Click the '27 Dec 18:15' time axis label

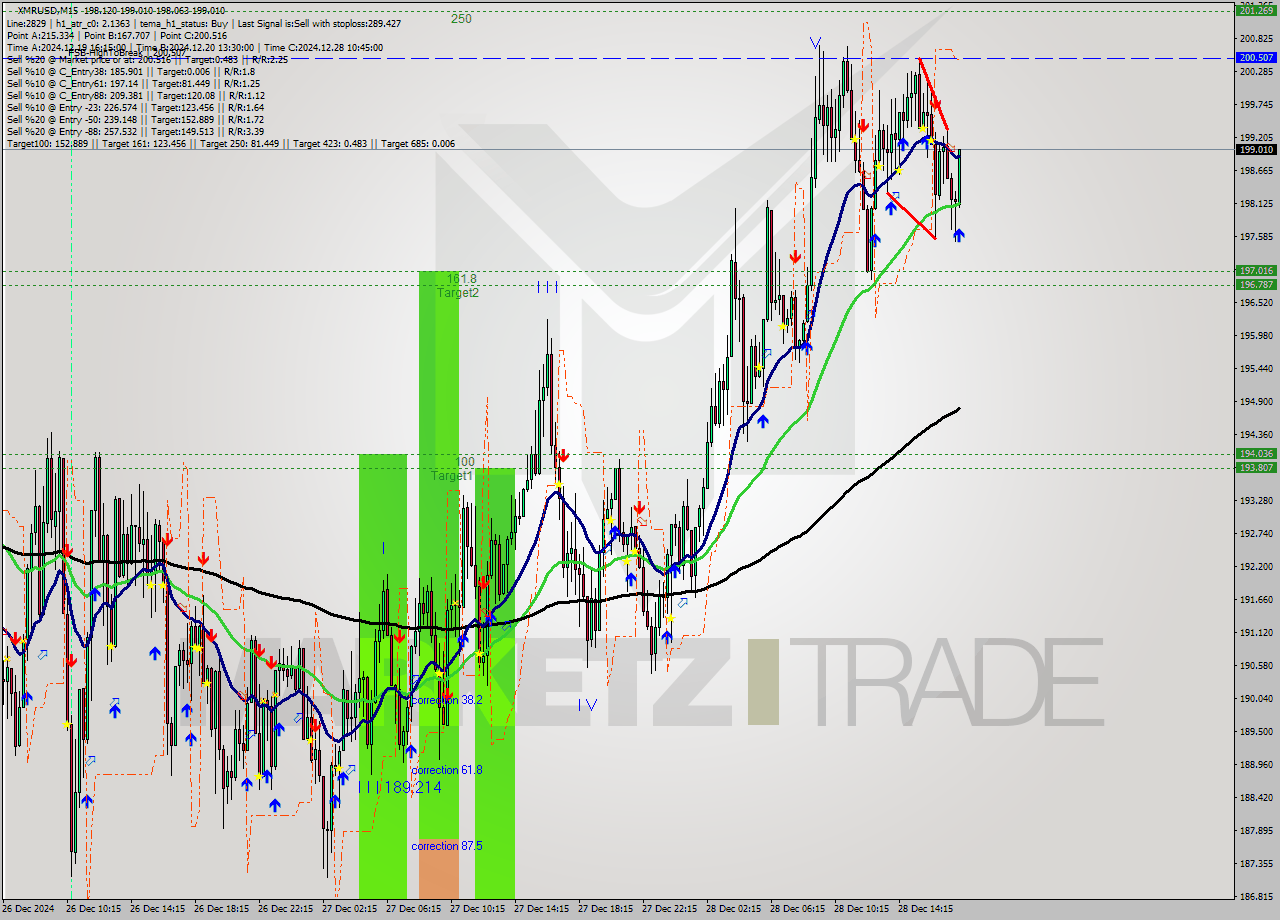(605, 909)
